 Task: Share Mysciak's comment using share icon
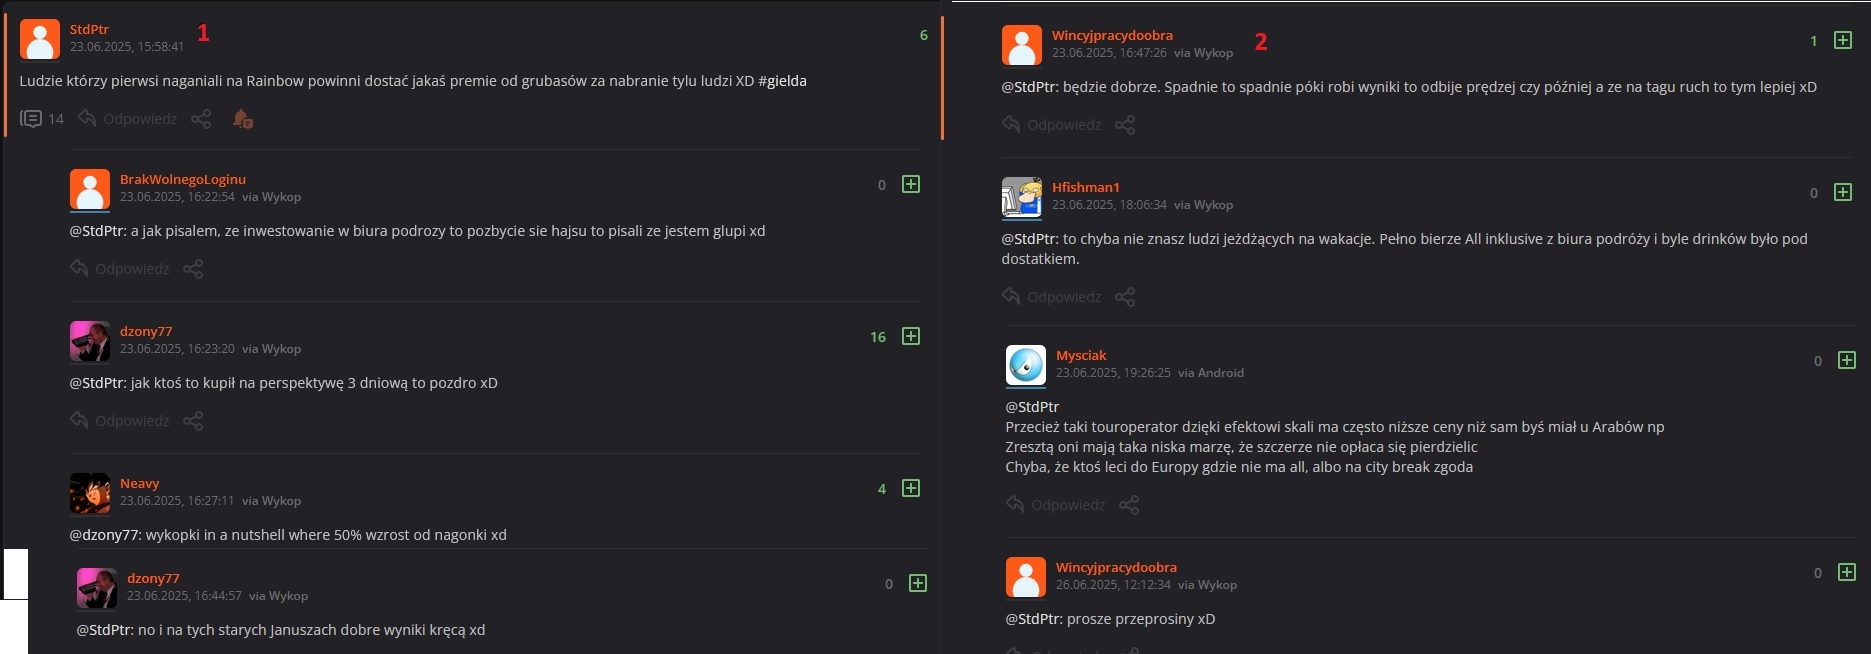point(1129,505)
